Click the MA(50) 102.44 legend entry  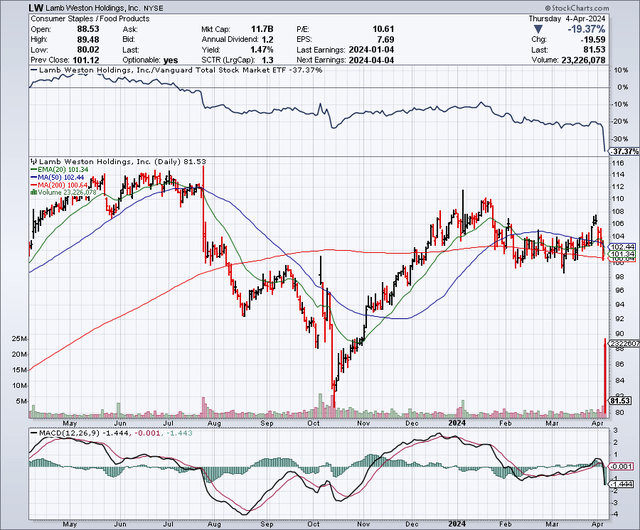(x=57, y=177)
